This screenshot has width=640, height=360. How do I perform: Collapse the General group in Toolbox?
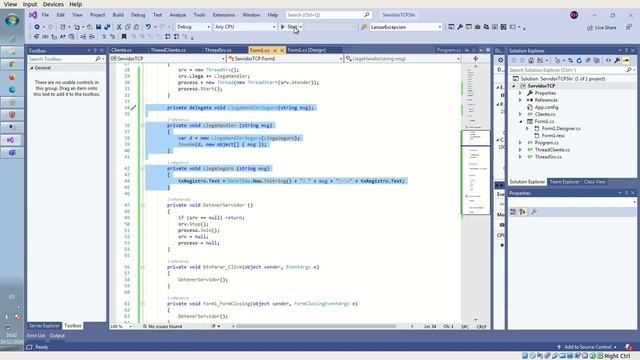(x=32, y=68)
